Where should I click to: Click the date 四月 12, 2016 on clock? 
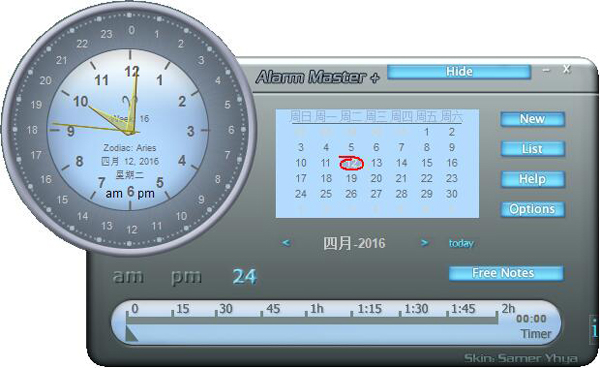pos(130,161)
